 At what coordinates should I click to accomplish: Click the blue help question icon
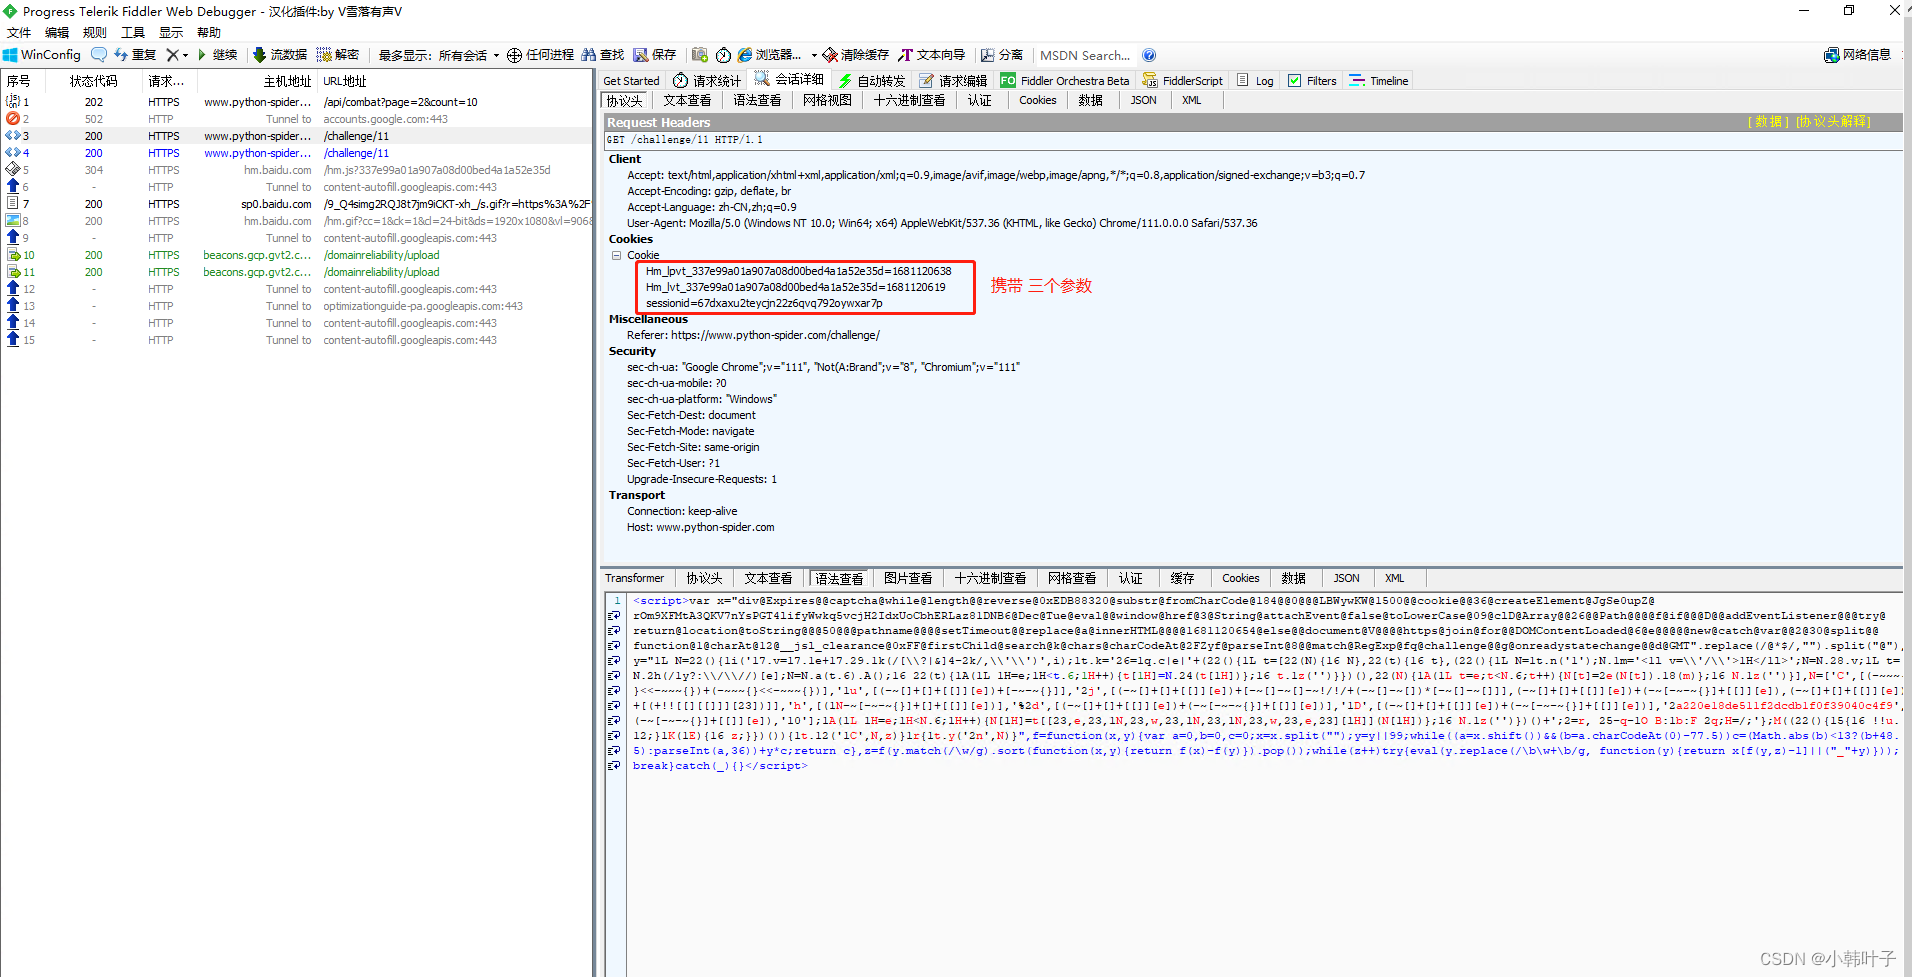[x=1149, y=55]
